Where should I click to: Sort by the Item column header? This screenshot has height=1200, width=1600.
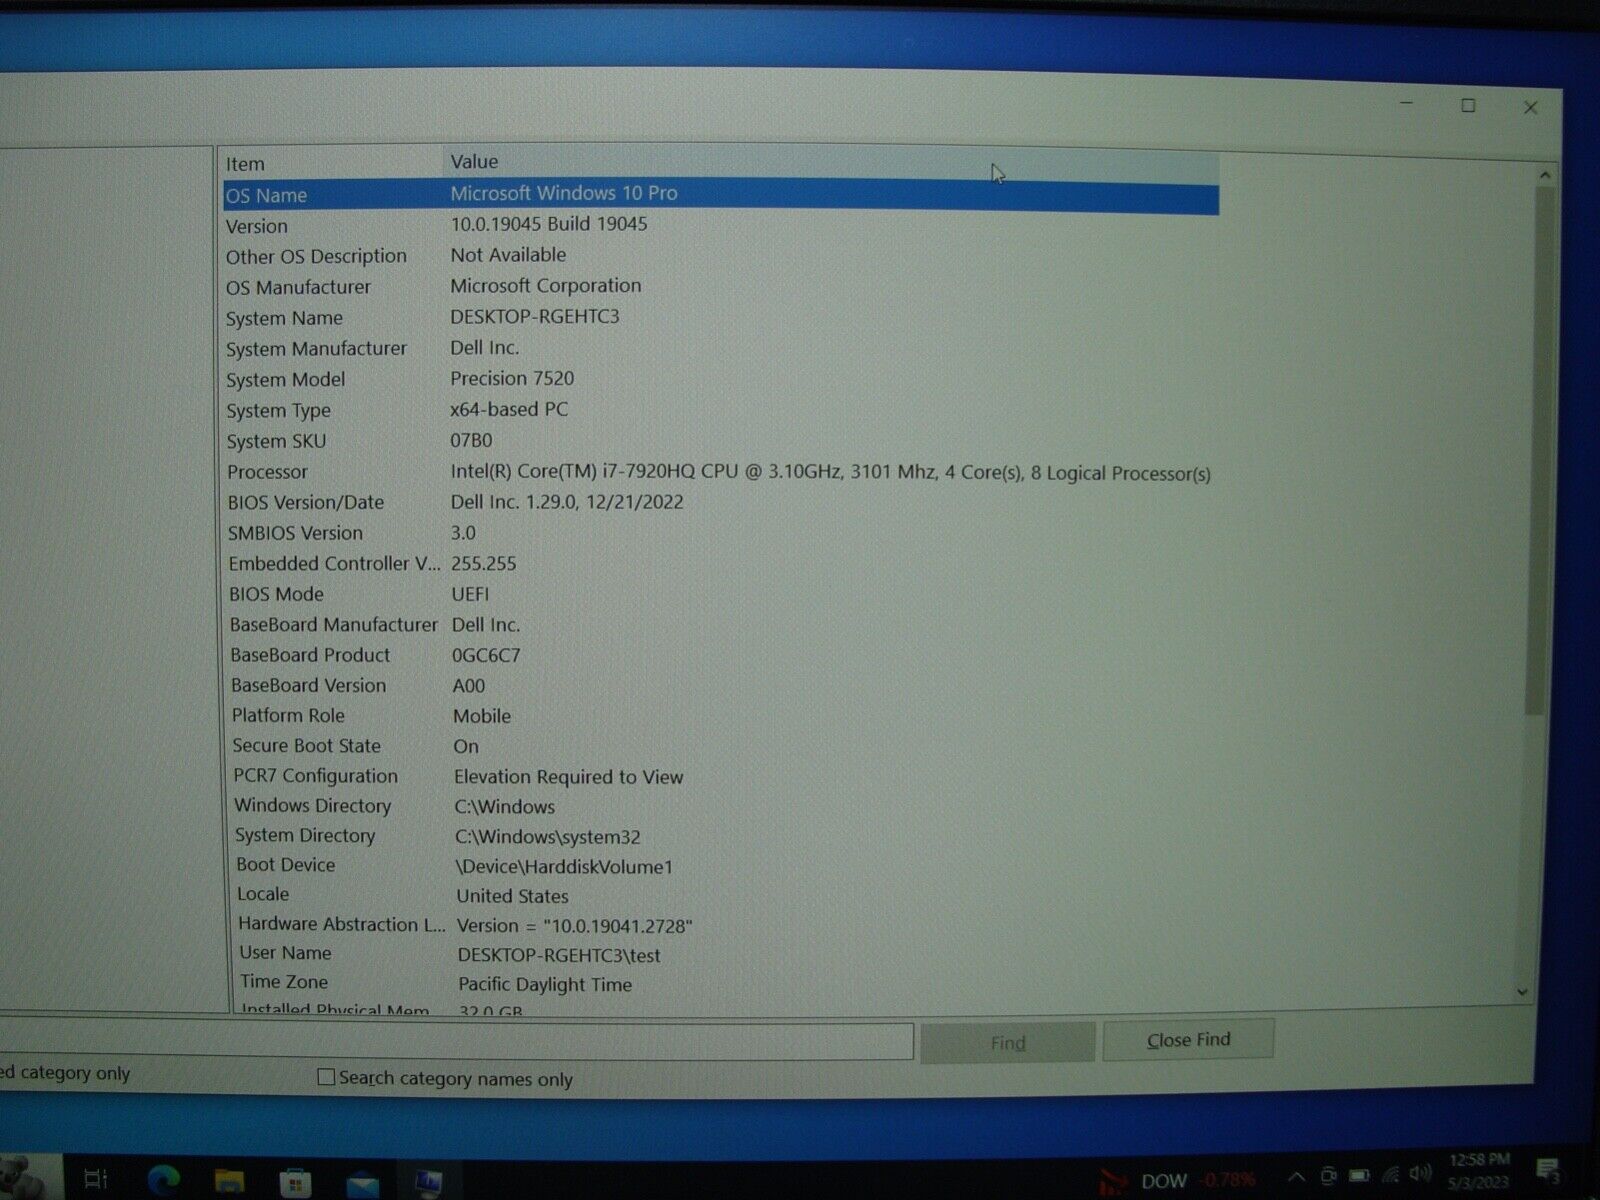click(332, 163)
